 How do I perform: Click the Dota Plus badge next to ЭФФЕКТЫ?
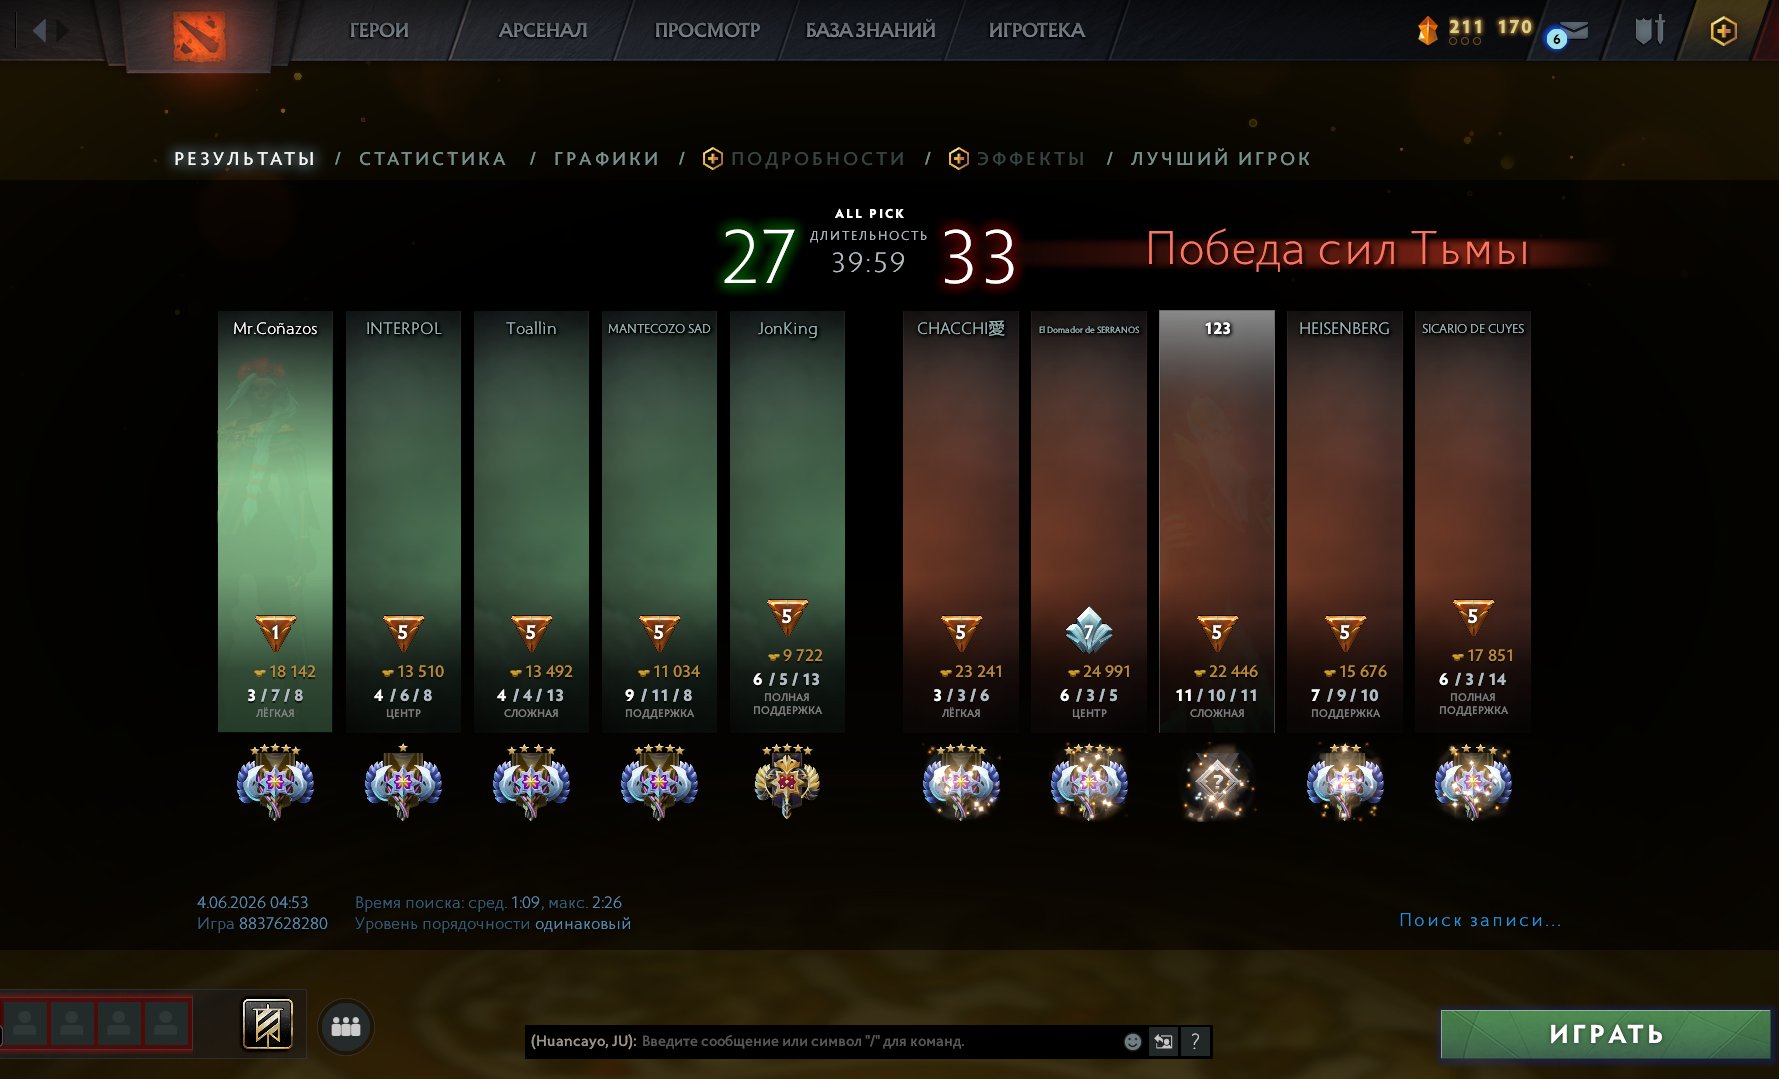(958, 158)
